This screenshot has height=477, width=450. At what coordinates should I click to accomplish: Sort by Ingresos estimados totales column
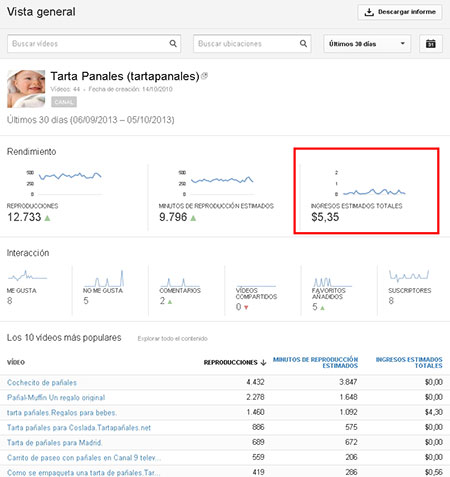click(x=409, y=362)
